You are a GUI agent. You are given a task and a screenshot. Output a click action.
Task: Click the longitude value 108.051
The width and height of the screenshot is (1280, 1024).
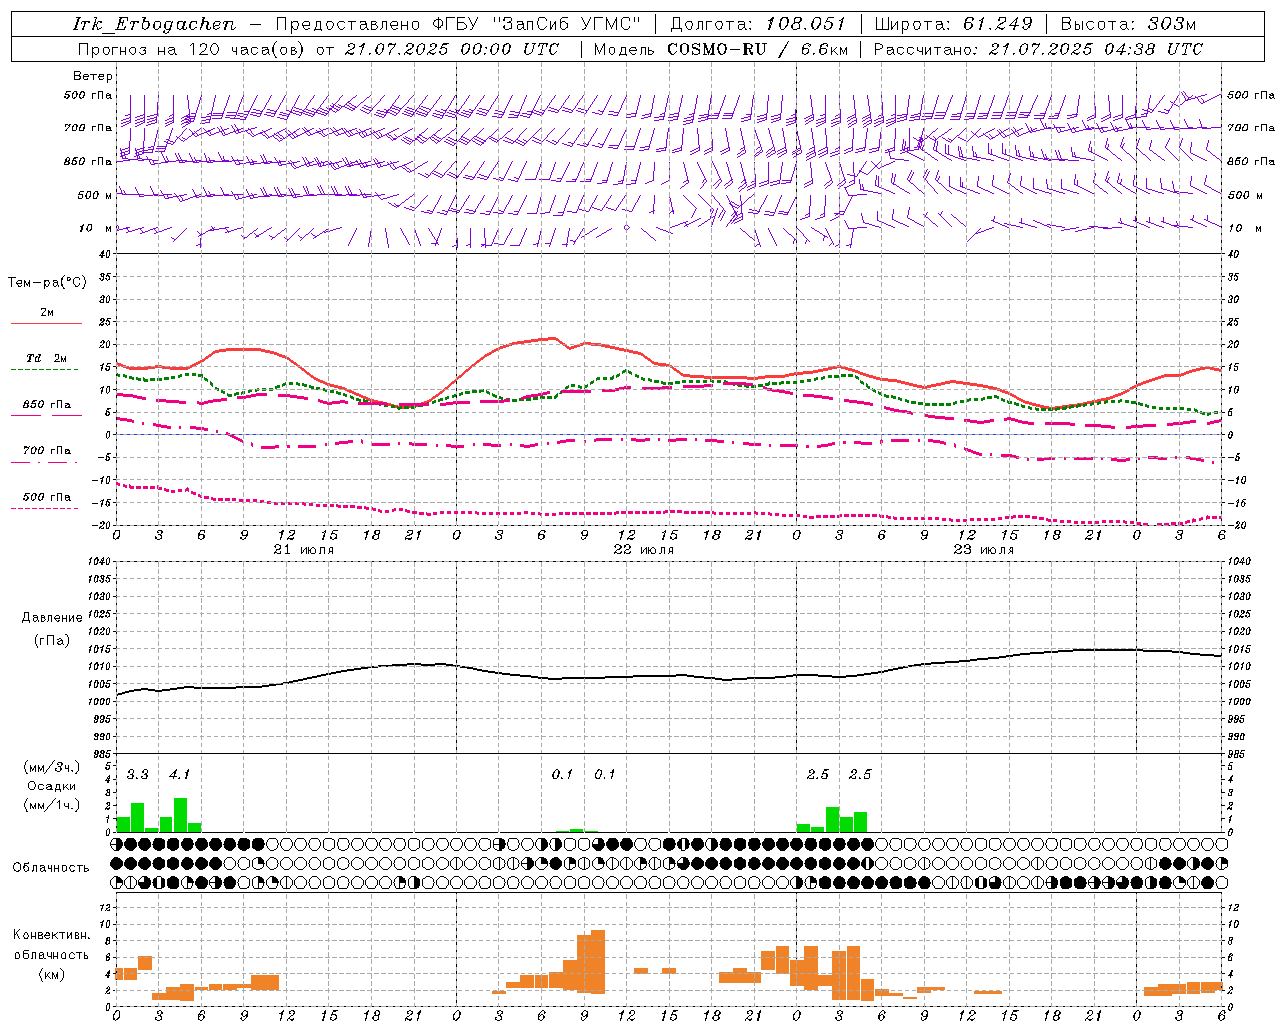pyautogui.click(x=805, y=24)
